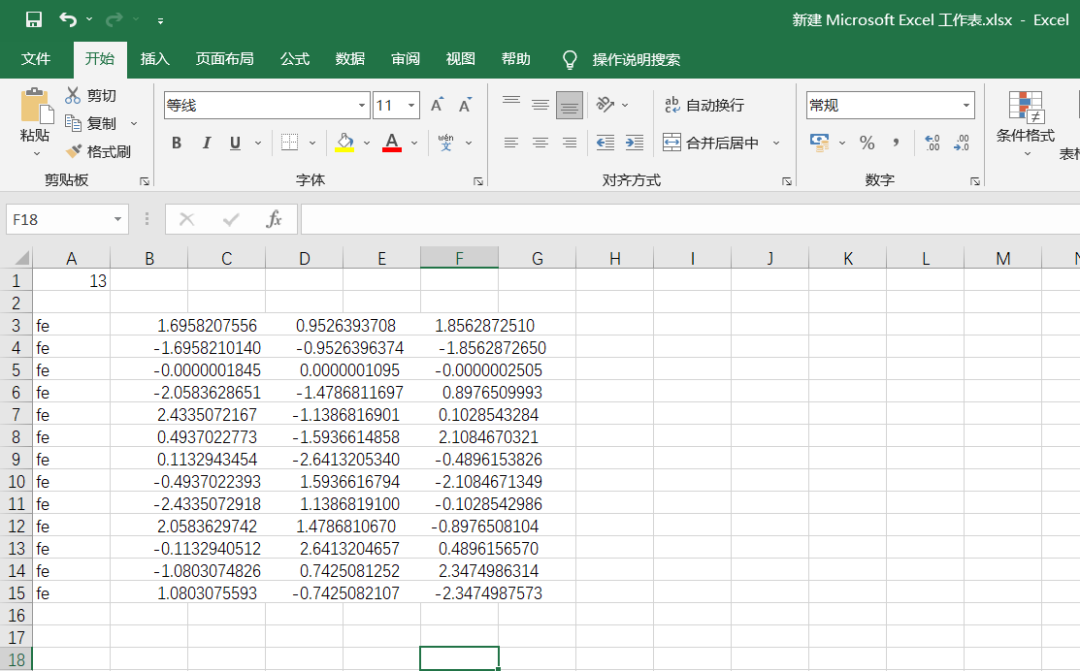Select column H header

[x=614, y=259]
